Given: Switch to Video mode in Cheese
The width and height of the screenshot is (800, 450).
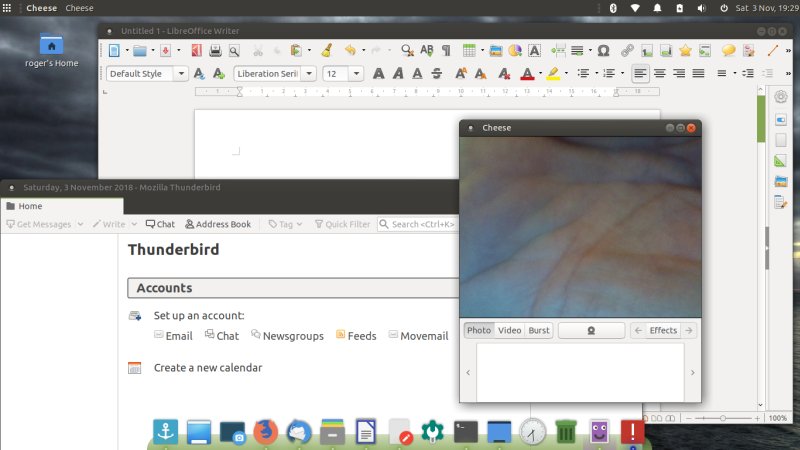Looking at the screenshot, I should click(x=509, y=330).
